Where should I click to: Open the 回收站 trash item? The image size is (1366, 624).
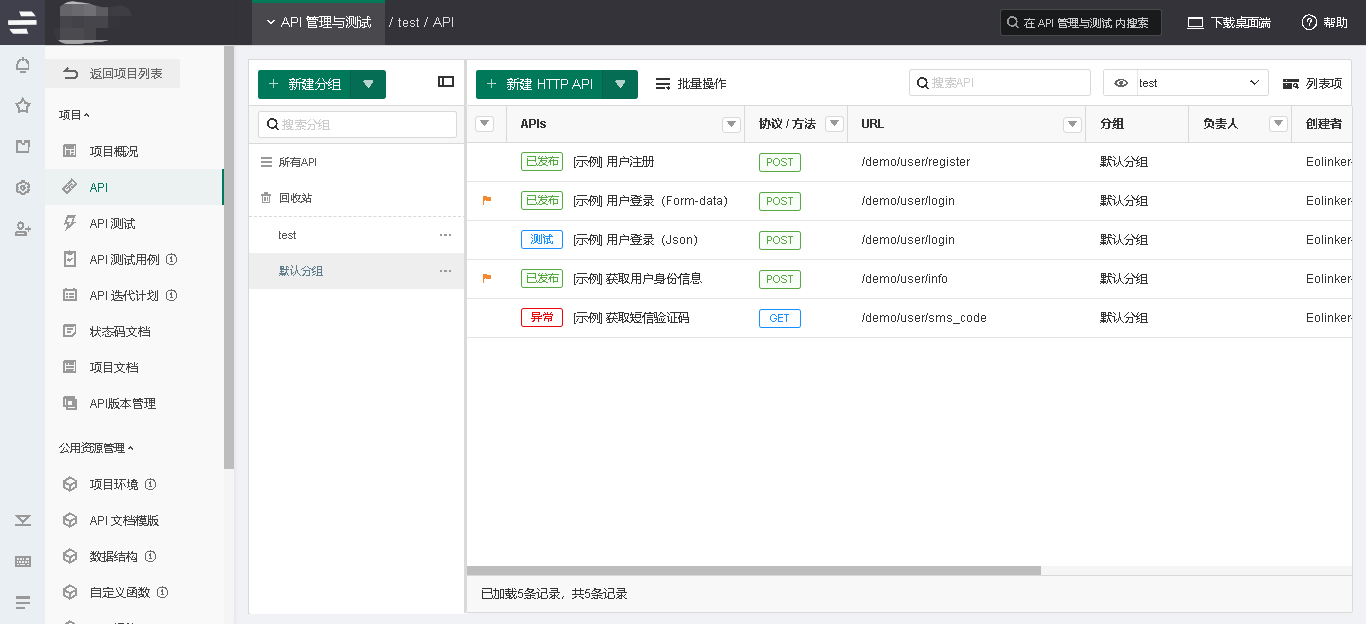pyautogui.click(x=295, y=198)
